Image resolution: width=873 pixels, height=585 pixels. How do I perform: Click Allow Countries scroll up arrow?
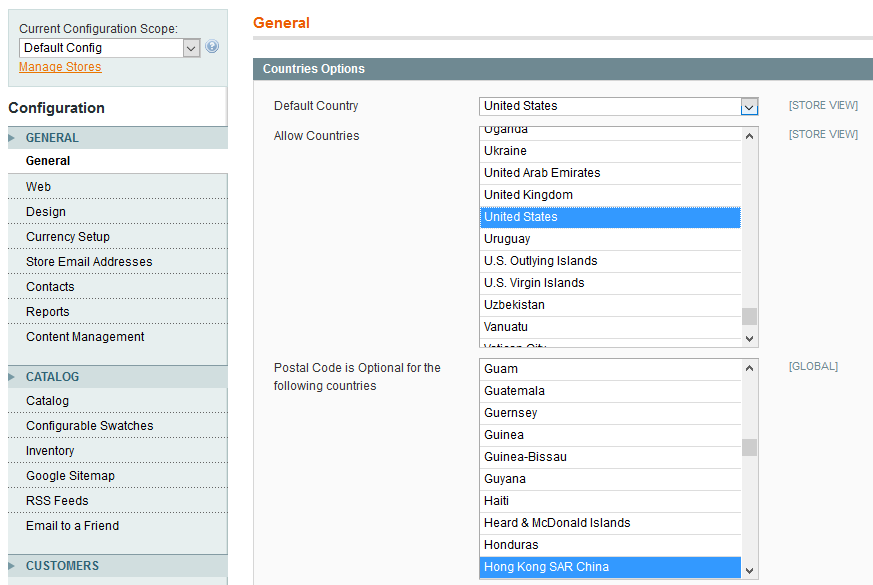(749, 136)
